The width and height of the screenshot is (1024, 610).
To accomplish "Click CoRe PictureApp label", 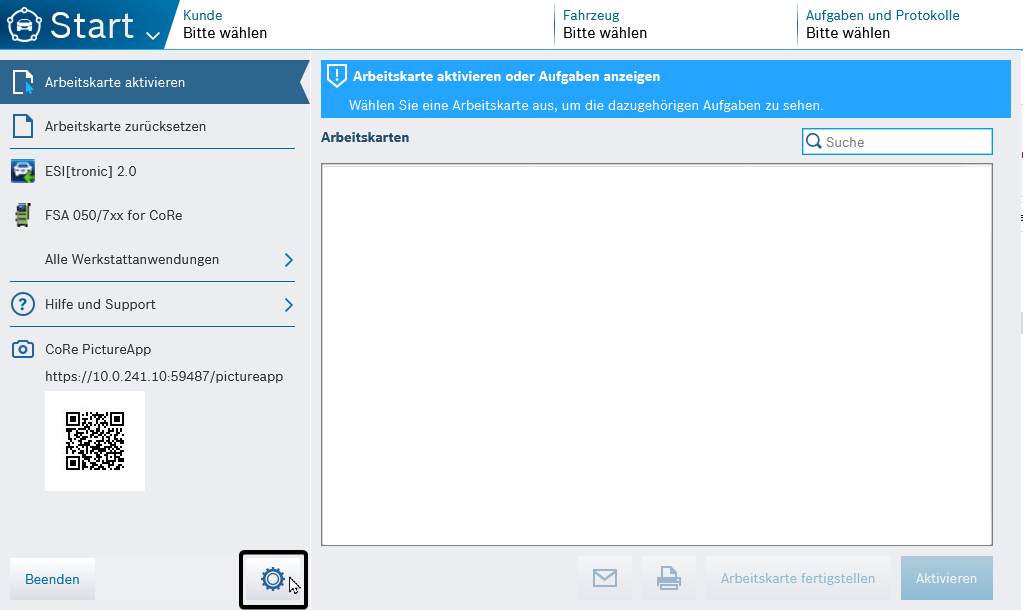I will tap(98, 349).
